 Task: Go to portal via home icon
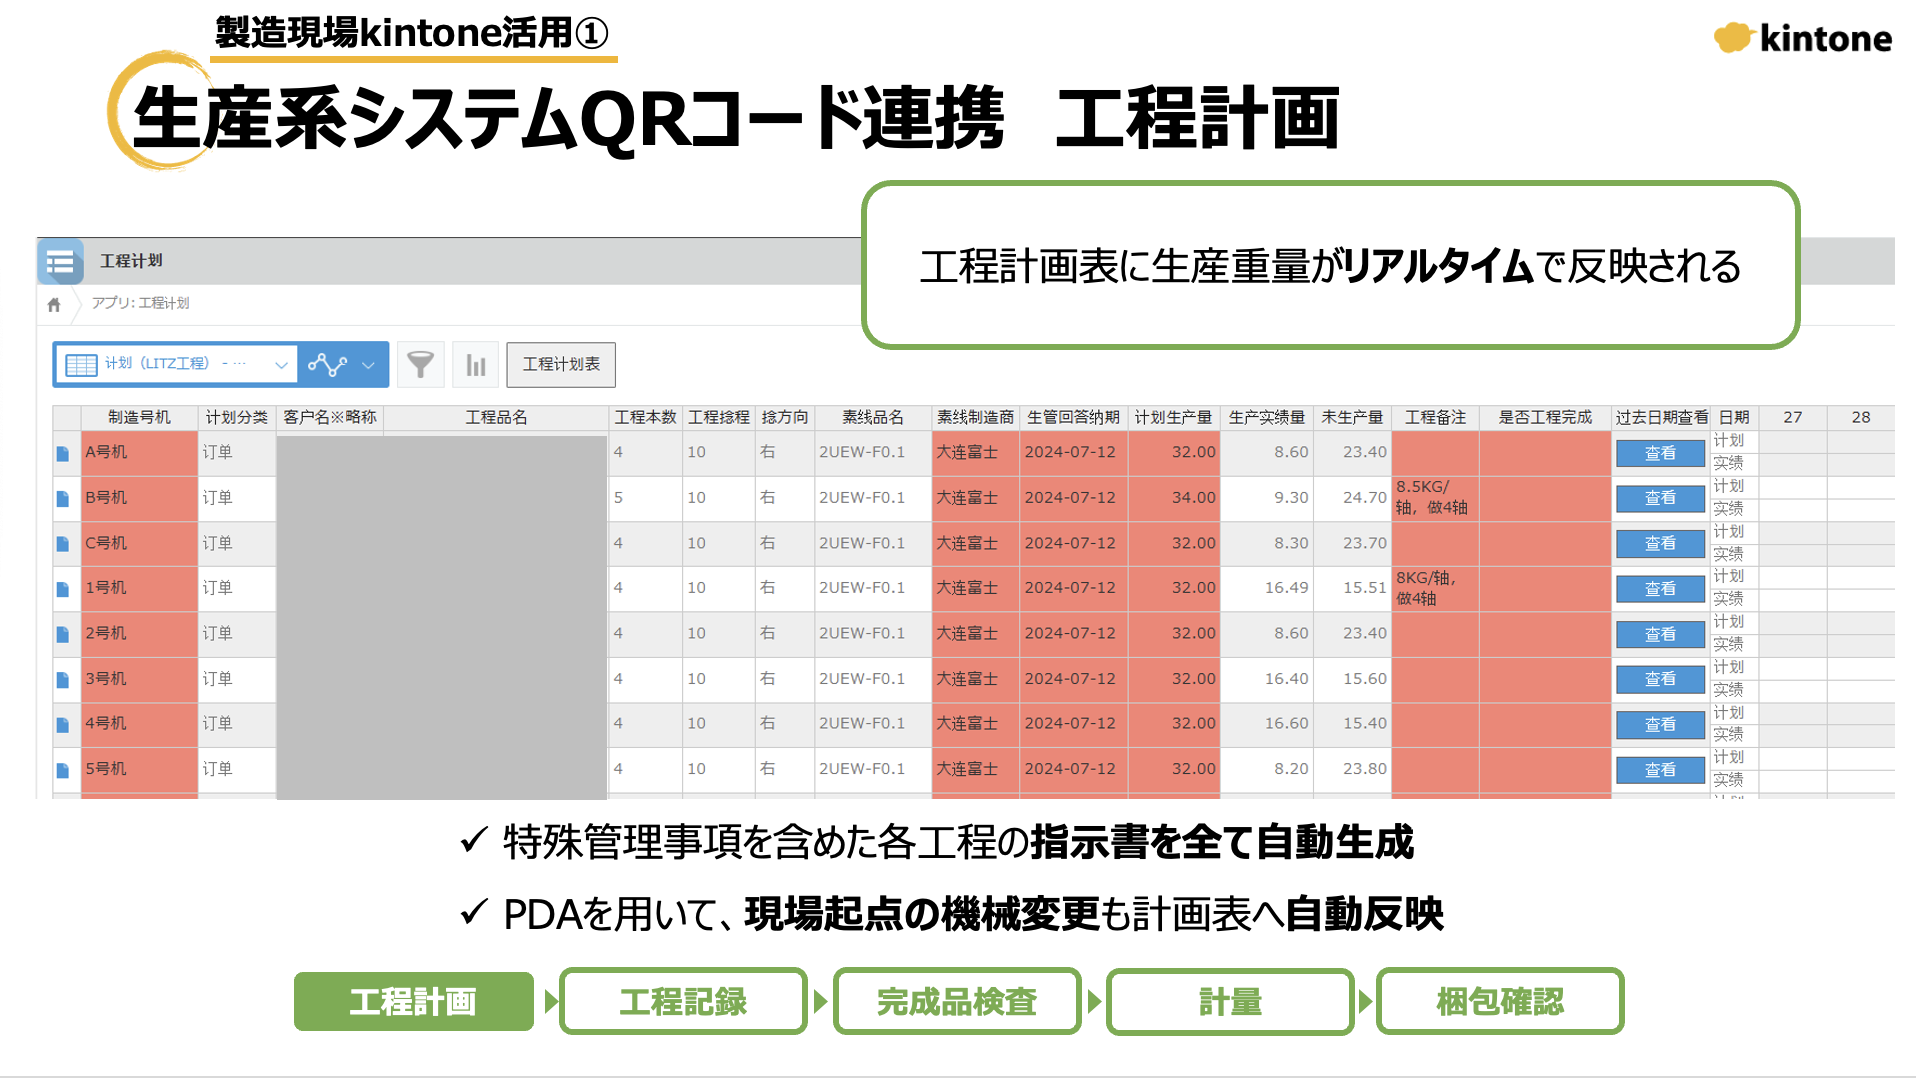point(54,304)
